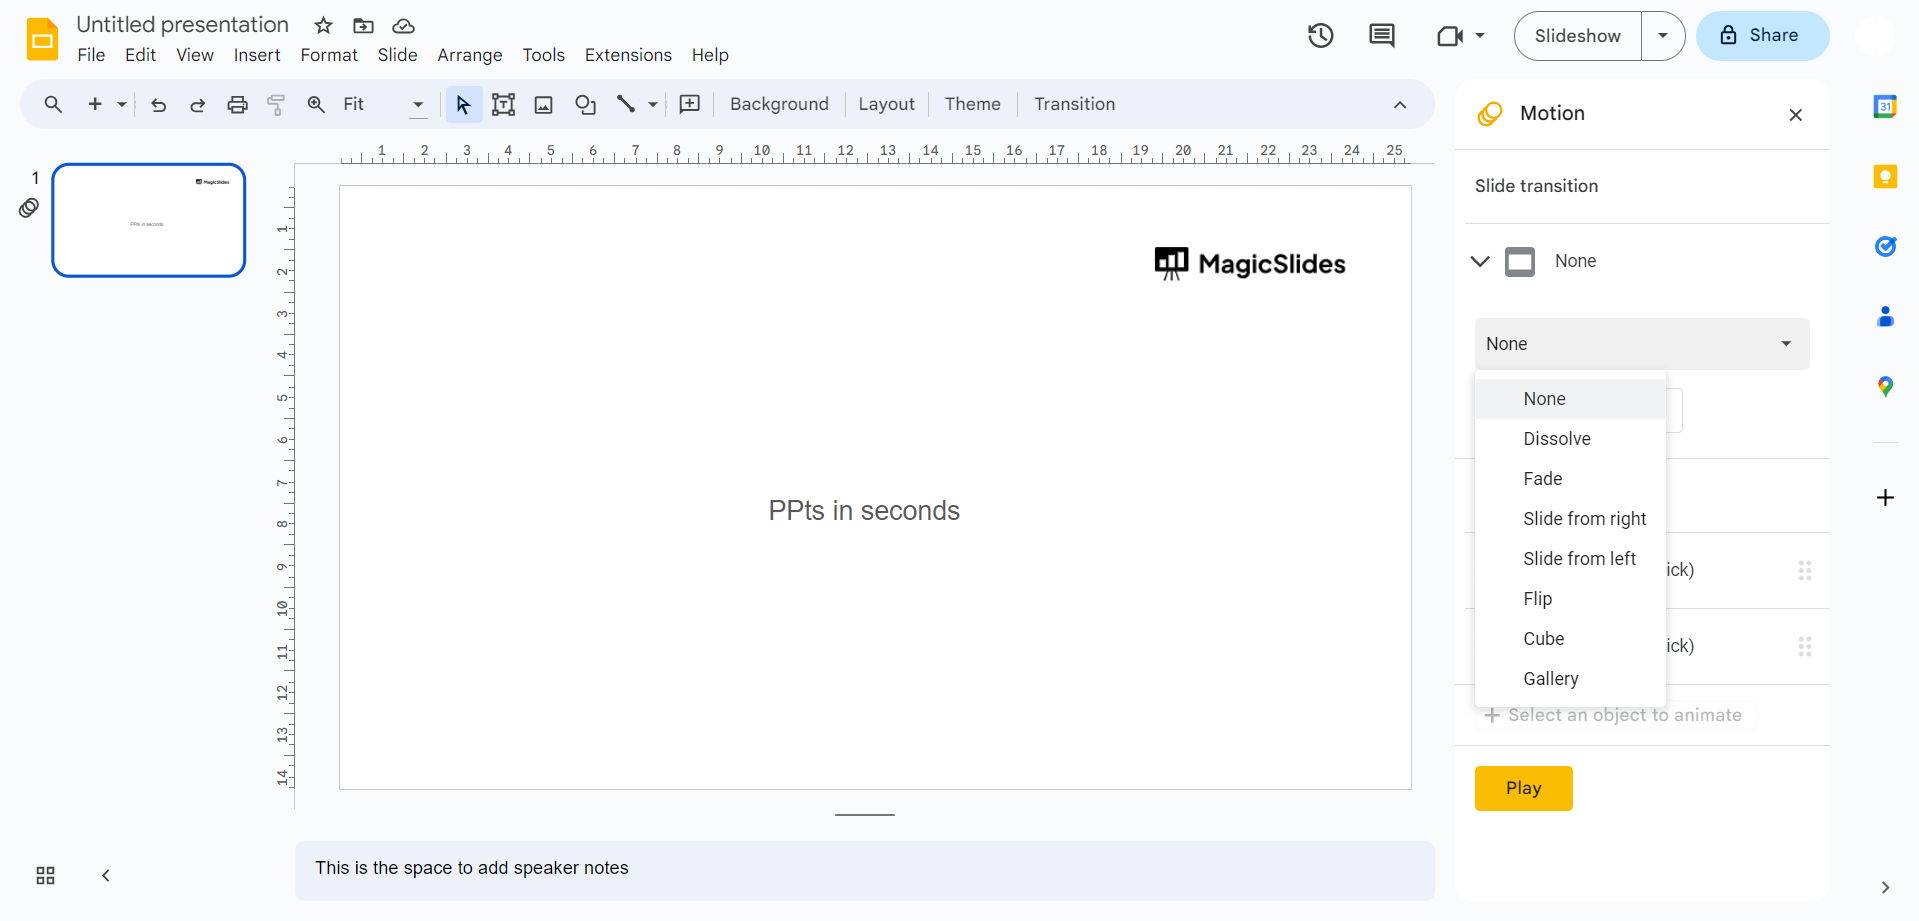Viewport: 1919px width, 921px height.
Task: Open the Slideshow options dropdown arrow
Action: [x=1663, y=36]
